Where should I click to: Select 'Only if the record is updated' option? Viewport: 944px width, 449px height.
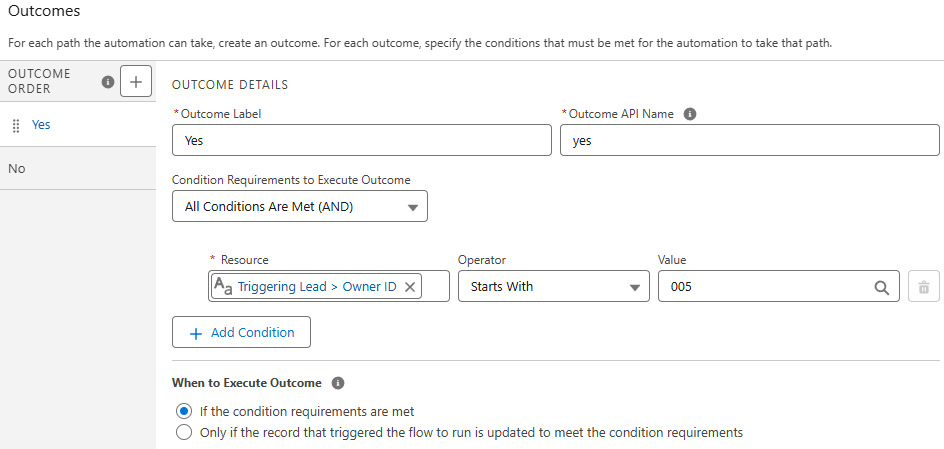tap(183, 433)
